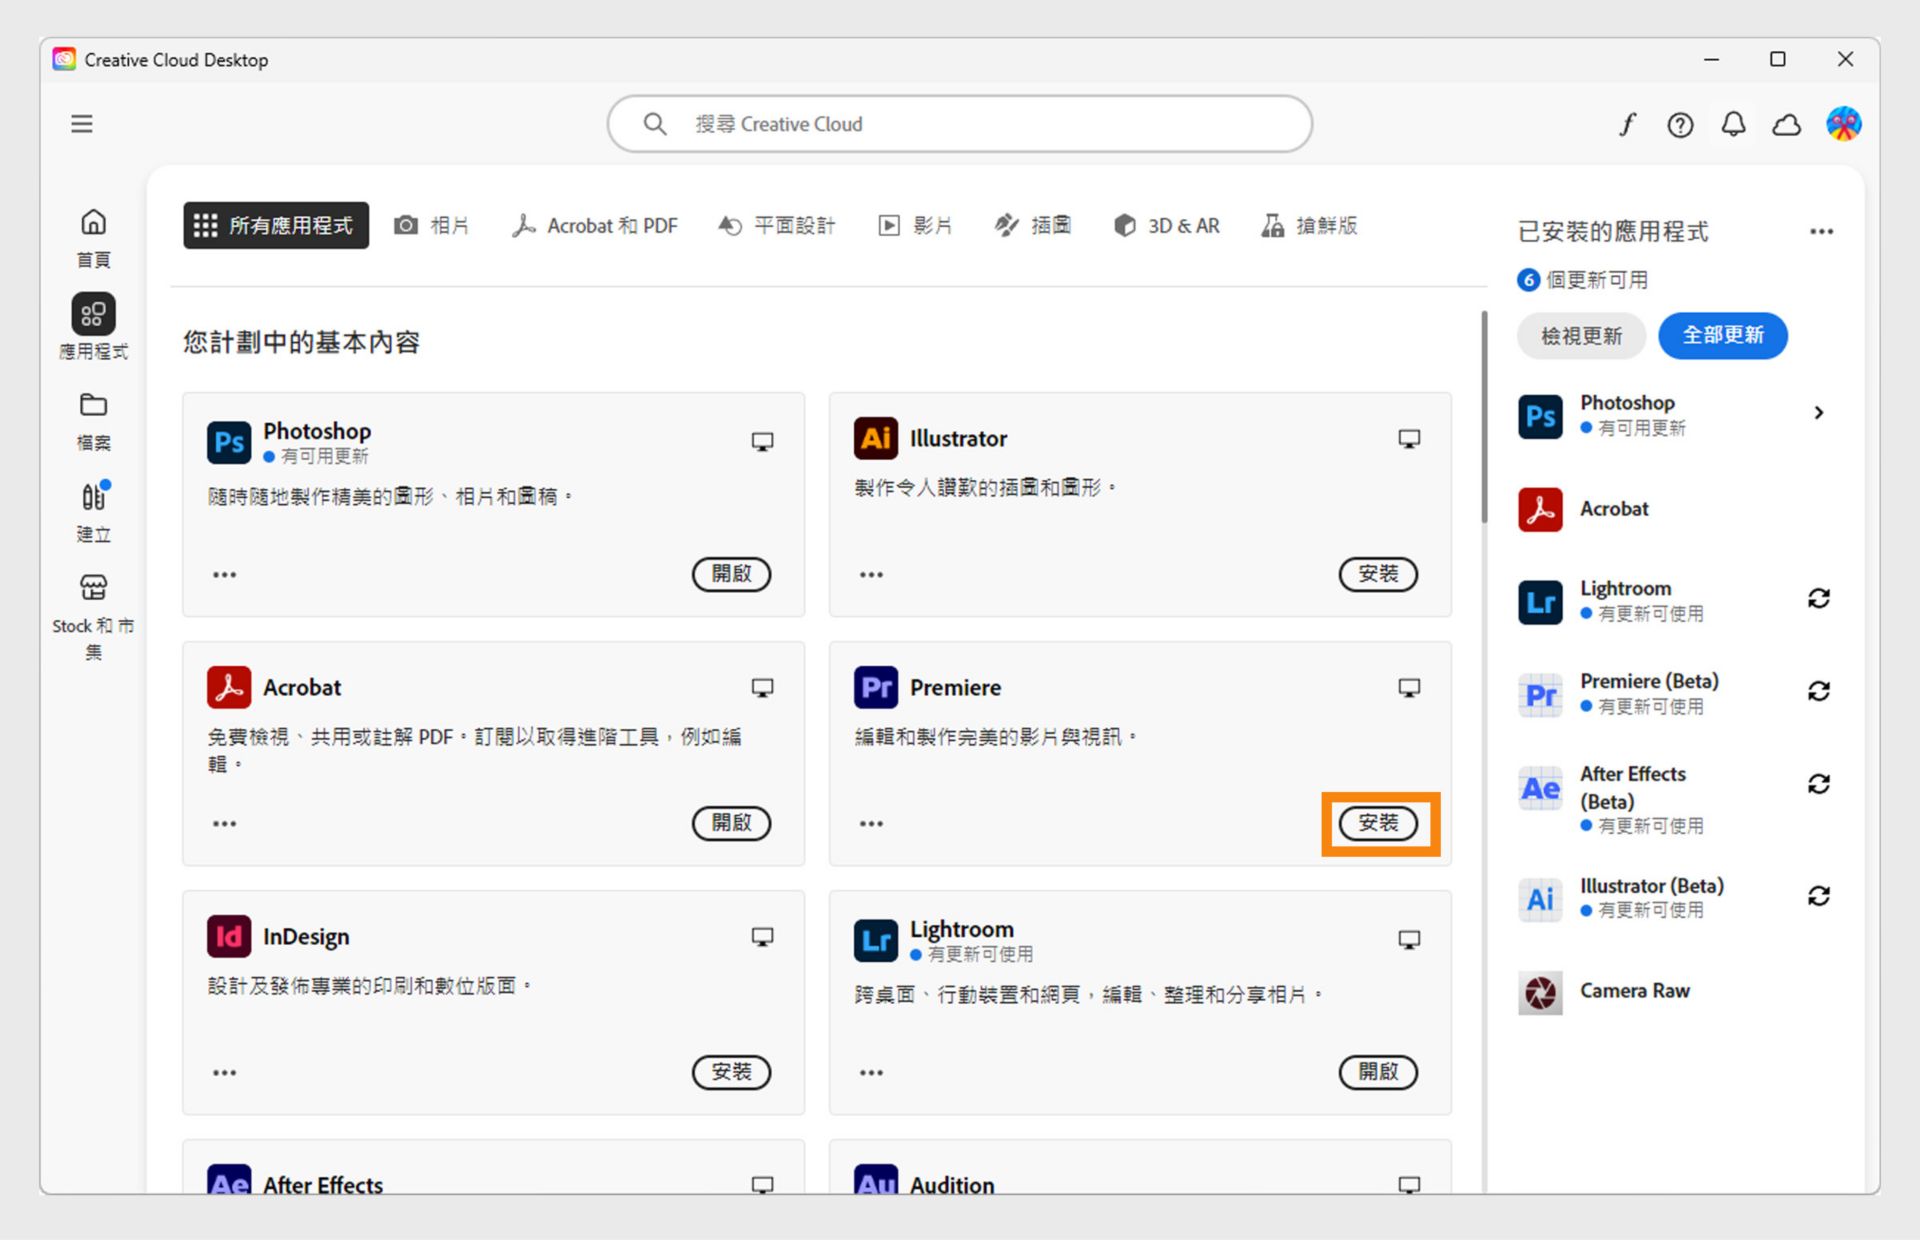Expand Photoshop chevron in installed apps
This screenshot has width=1920, height=1240.
point(1819,413)
